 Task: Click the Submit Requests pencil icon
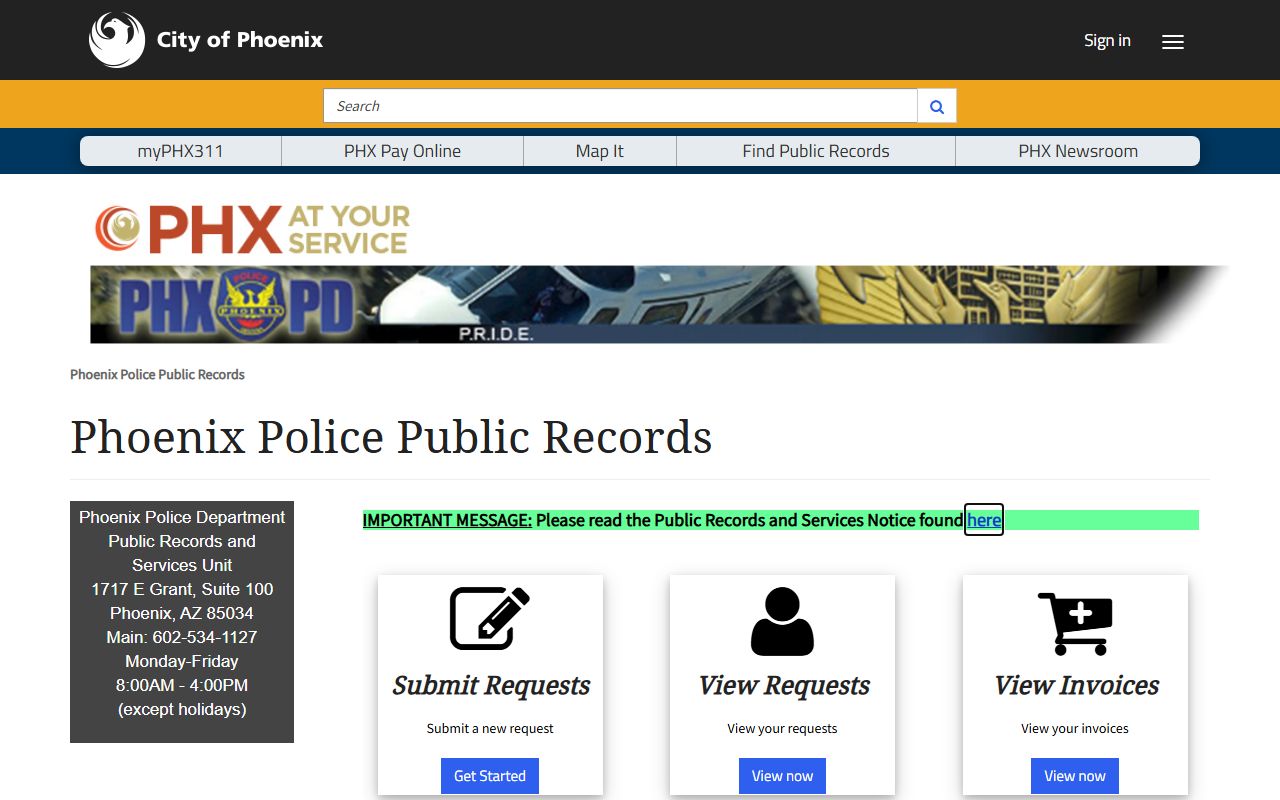490,618
